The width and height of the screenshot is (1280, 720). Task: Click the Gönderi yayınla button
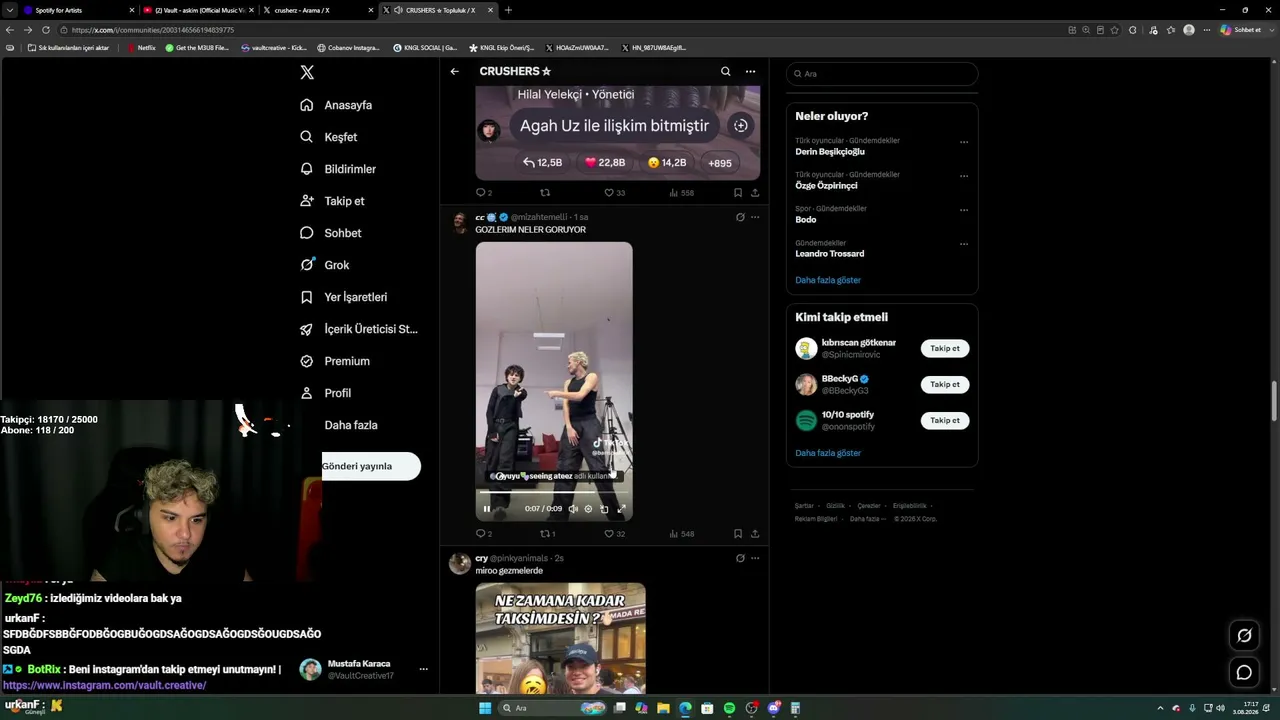(371, 466)
